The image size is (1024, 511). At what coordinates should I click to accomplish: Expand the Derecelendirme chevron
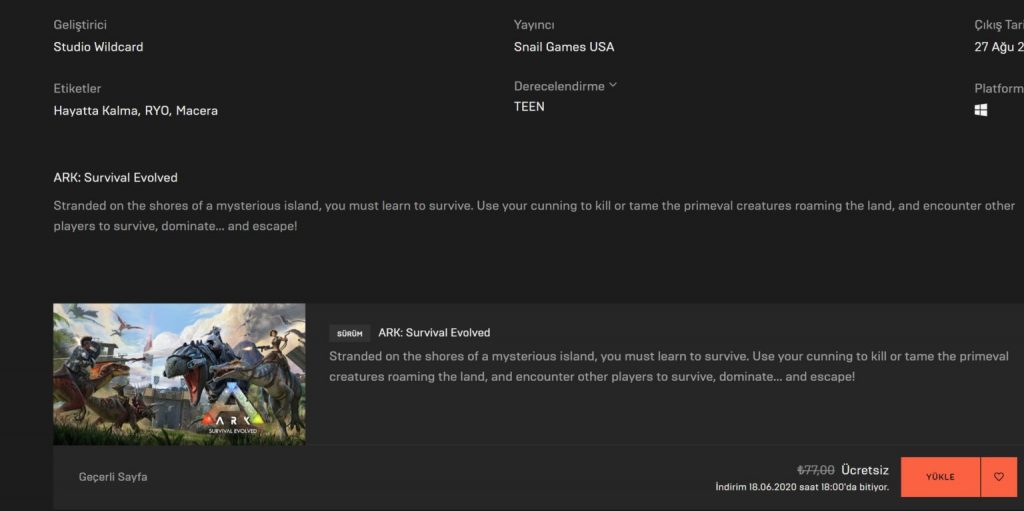tap(613, 85)
